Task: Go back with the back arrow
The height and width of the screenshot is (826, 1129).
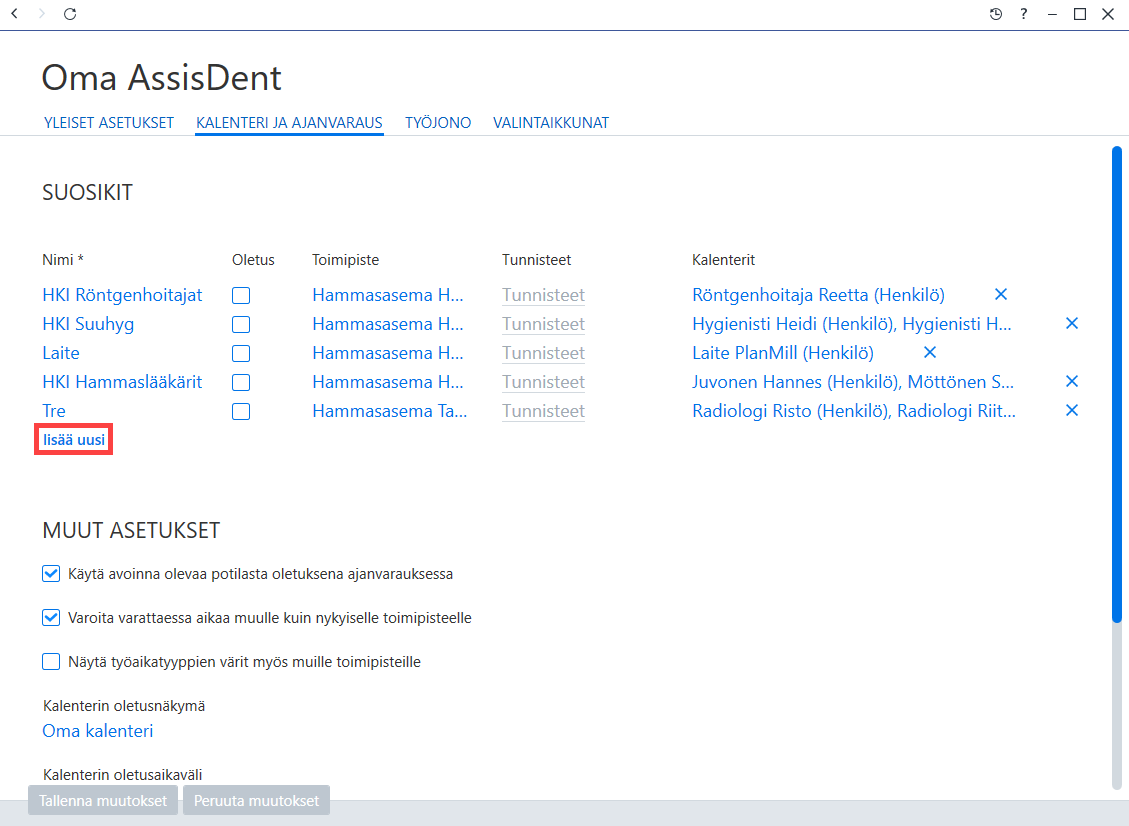Action: [x=14, y=14]
